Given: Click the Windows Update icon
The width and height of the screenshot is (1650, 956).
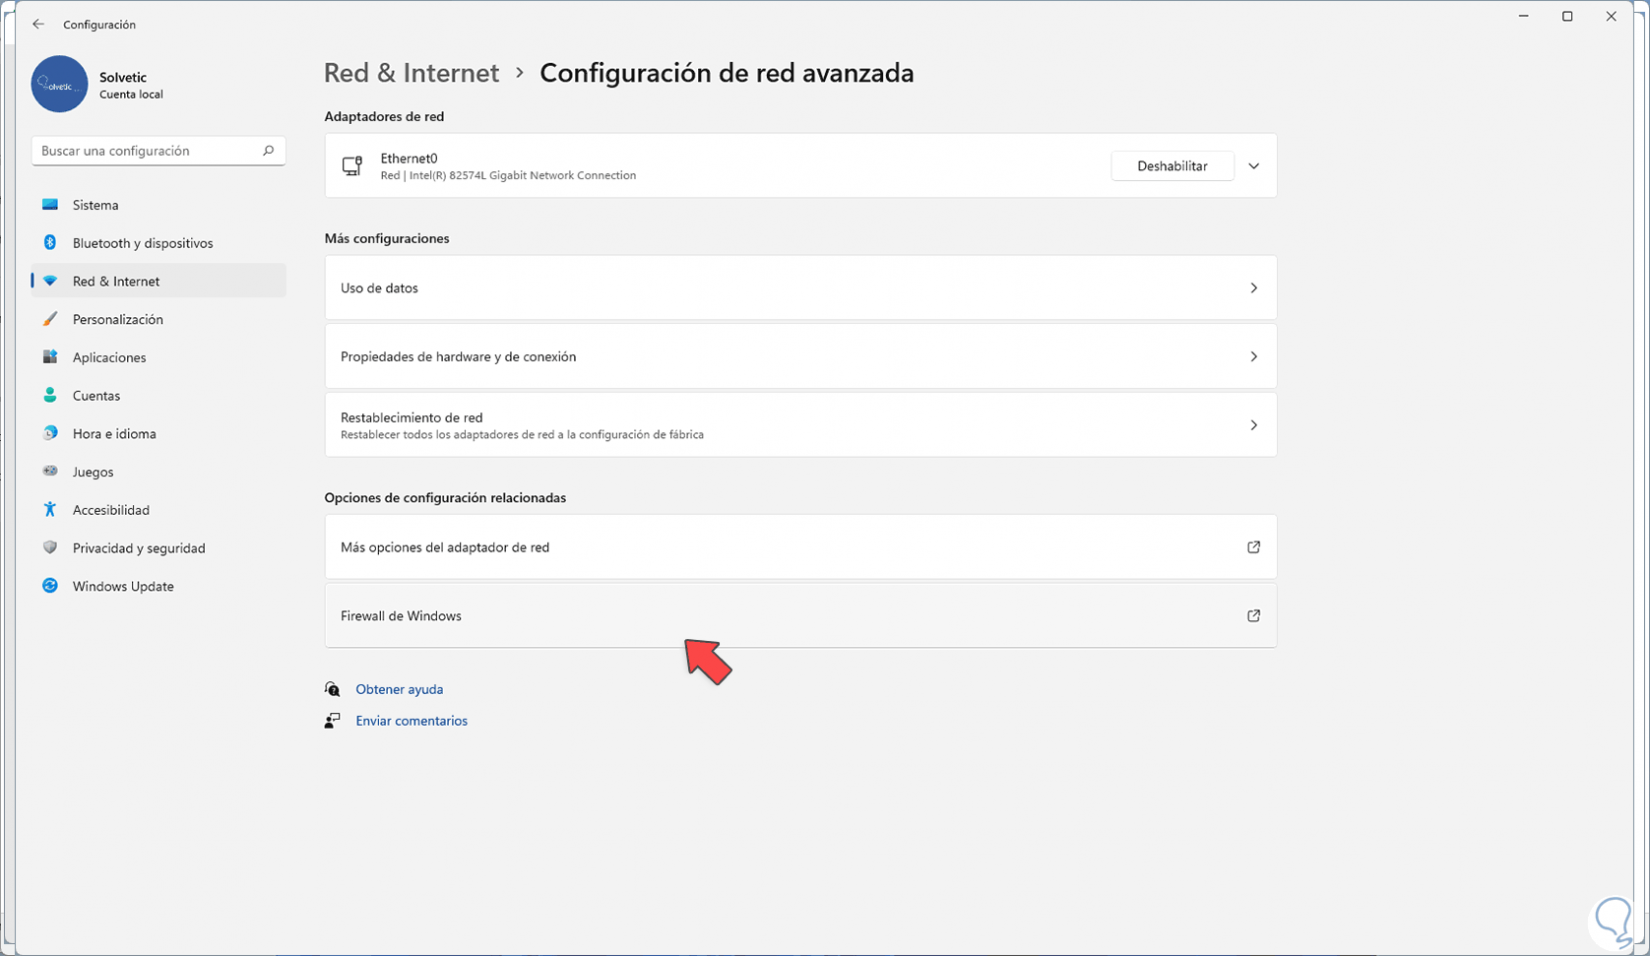Looking at the screenshot, I should tap(50, 586).
